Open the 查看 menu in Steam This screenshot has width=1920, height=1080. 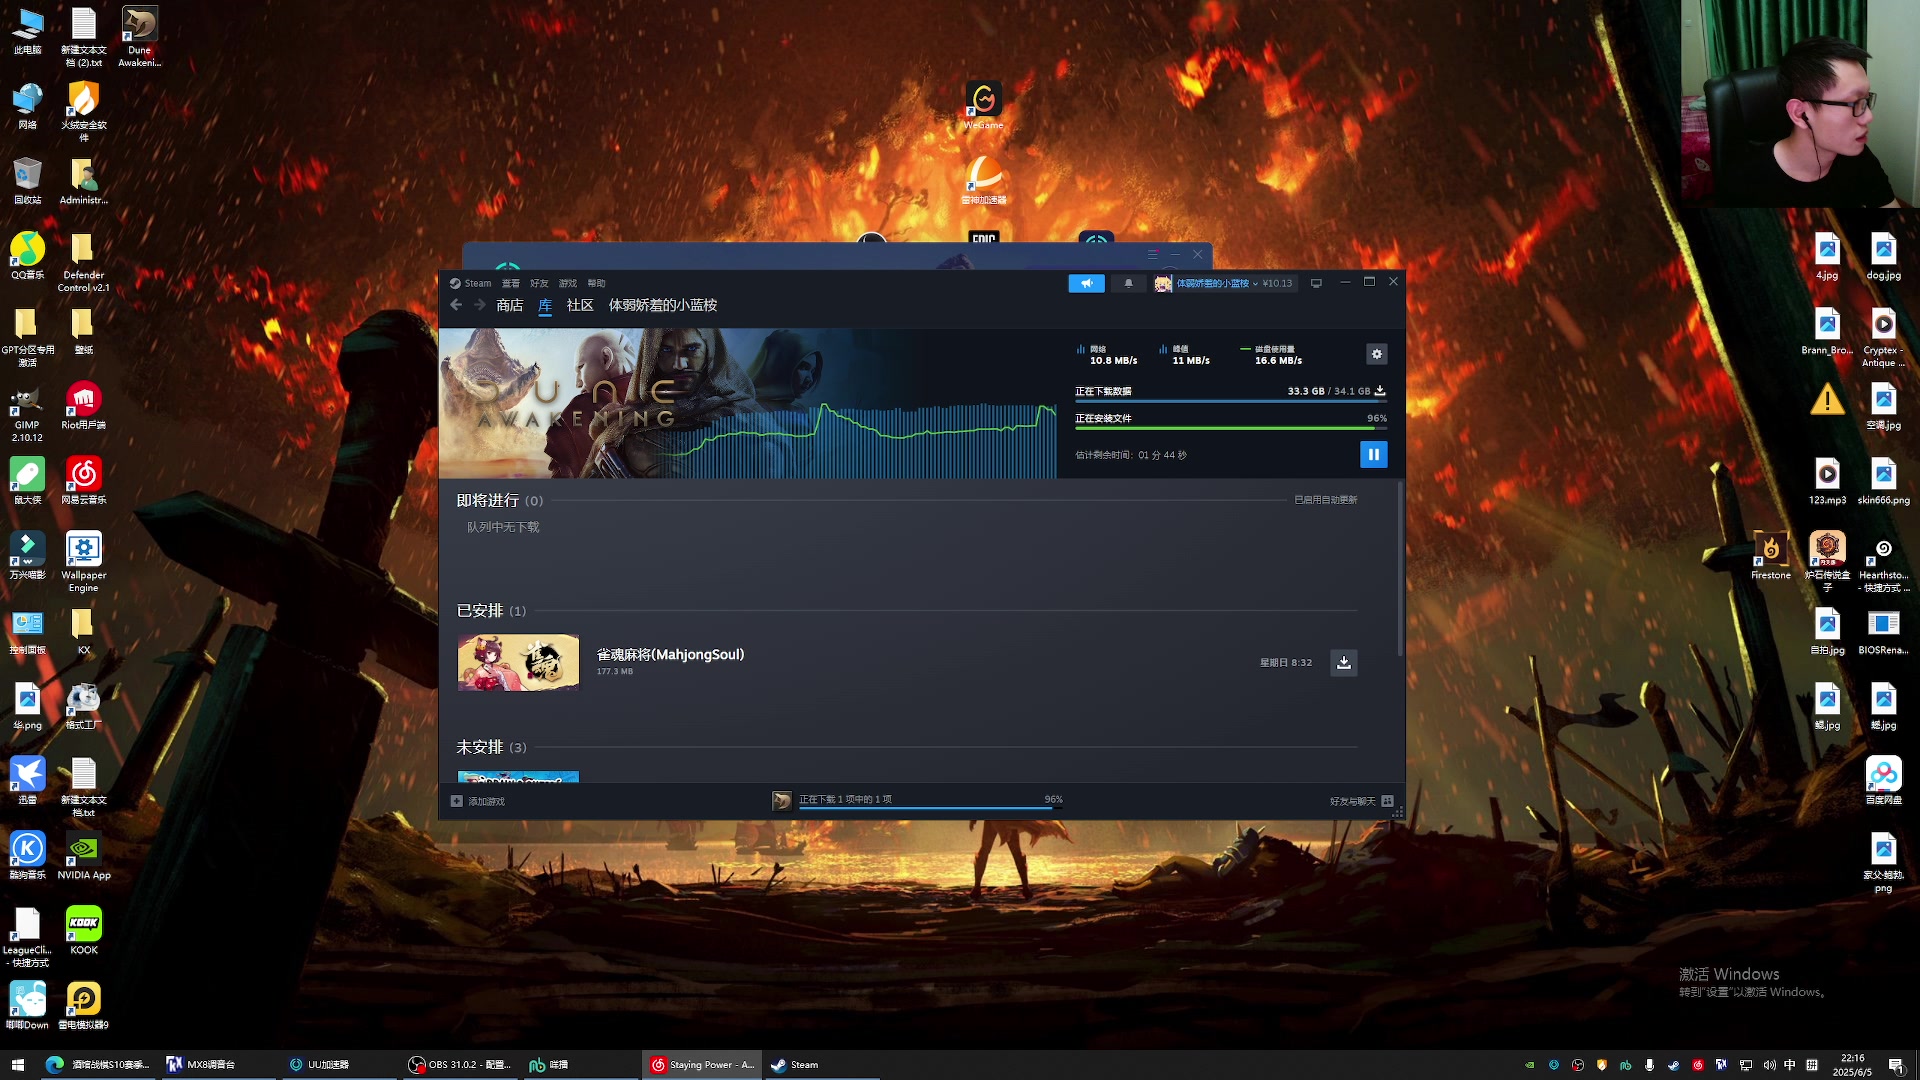(x=511, y=283)
